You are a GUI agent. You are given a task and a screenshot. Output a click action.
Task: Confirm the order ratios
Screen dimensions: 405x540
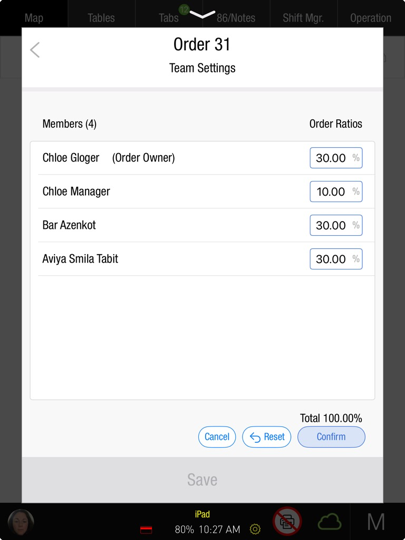(x=331, y=437)
